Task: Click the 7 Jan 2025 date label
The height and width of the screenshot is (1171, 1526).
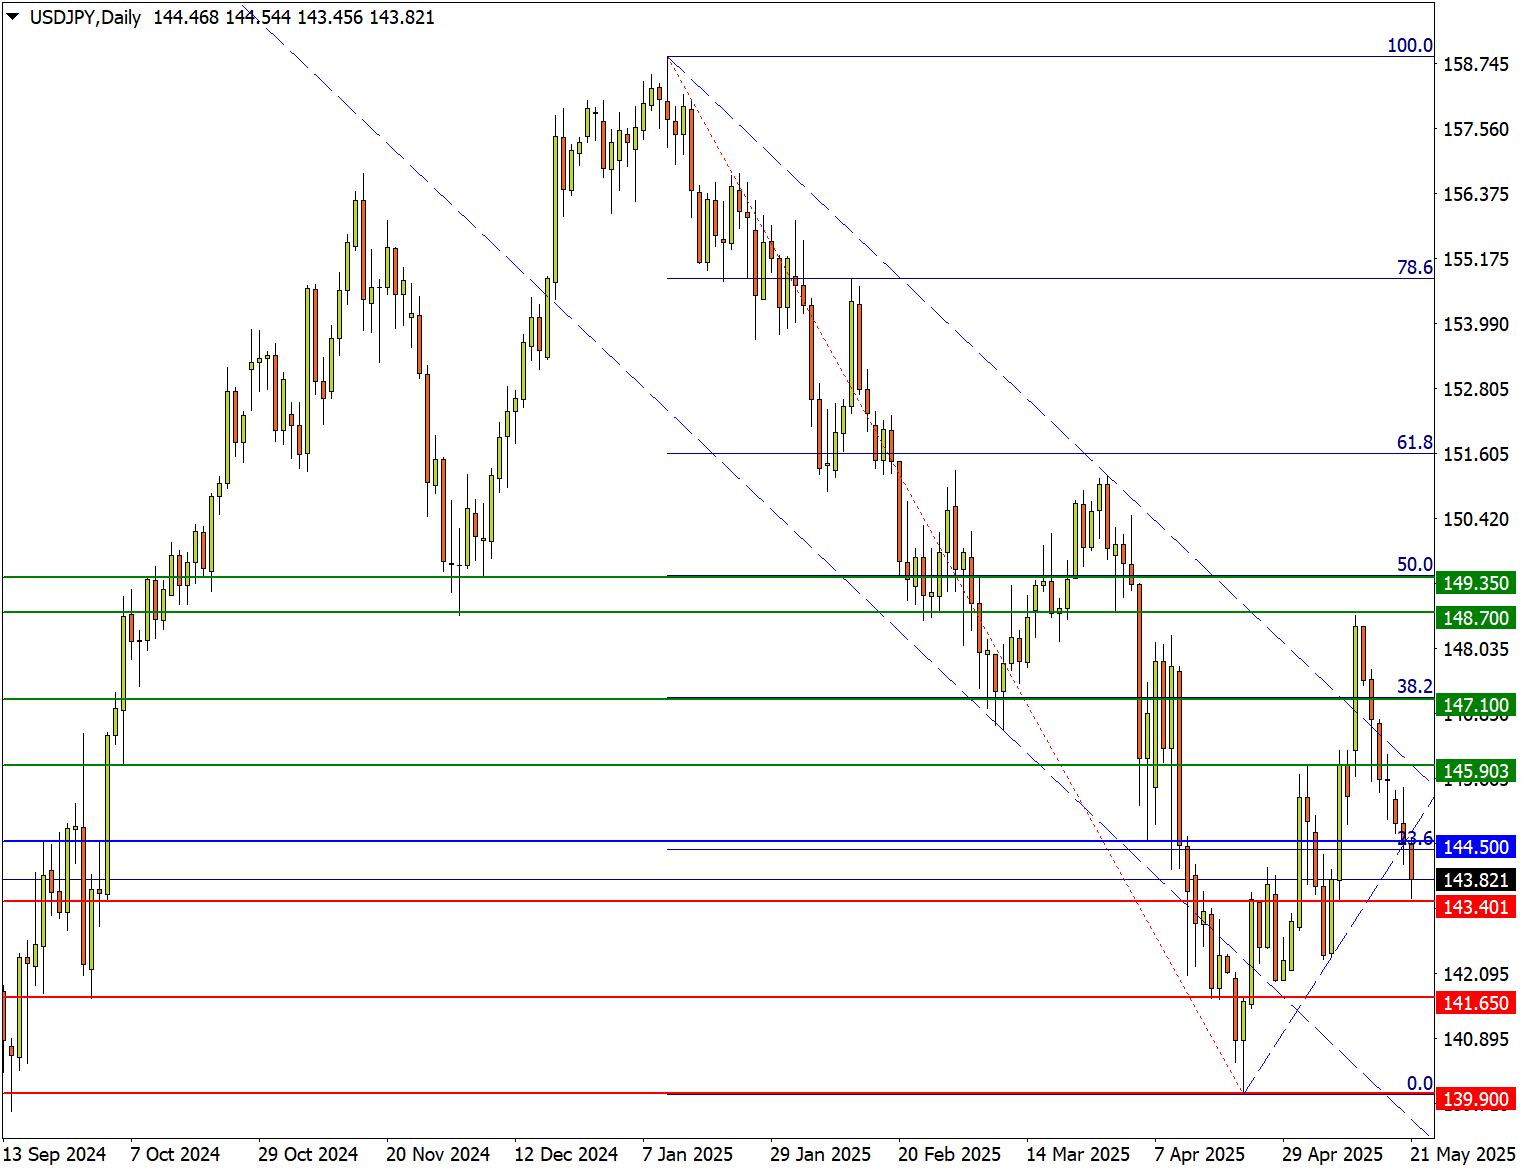Action: click(687, 1154)
